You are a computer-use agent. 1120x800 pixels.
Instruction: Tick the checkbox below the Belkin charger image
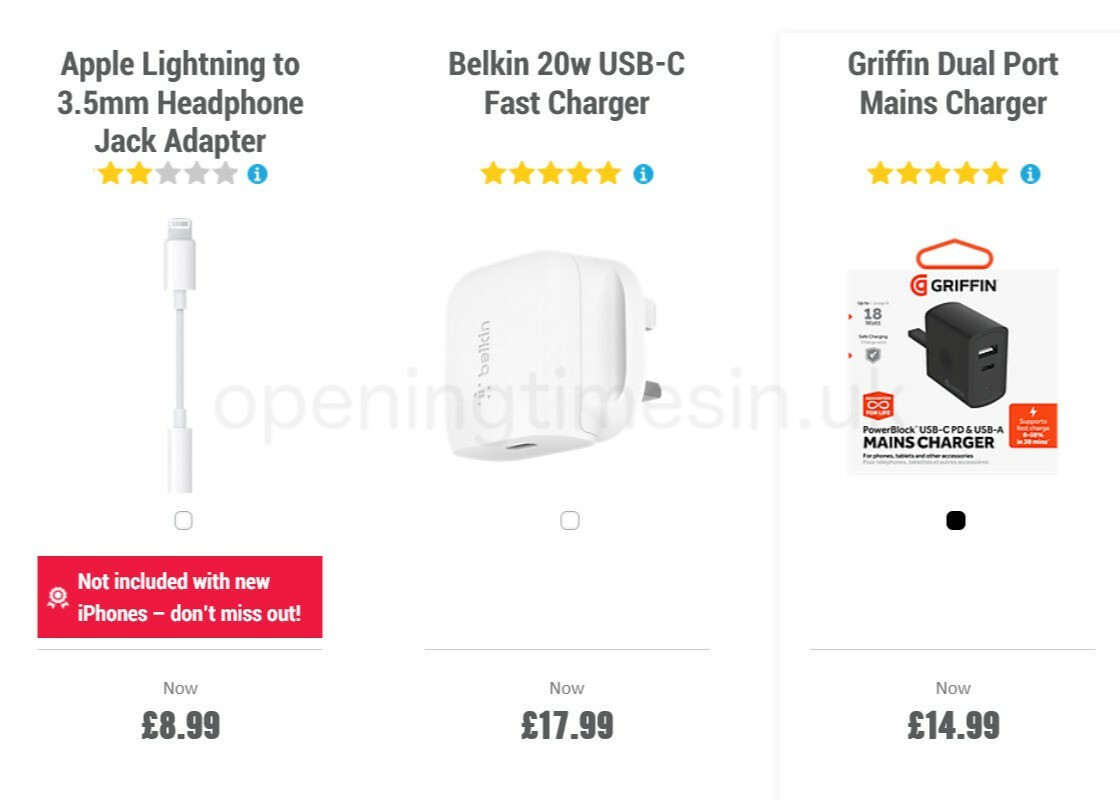570,520
